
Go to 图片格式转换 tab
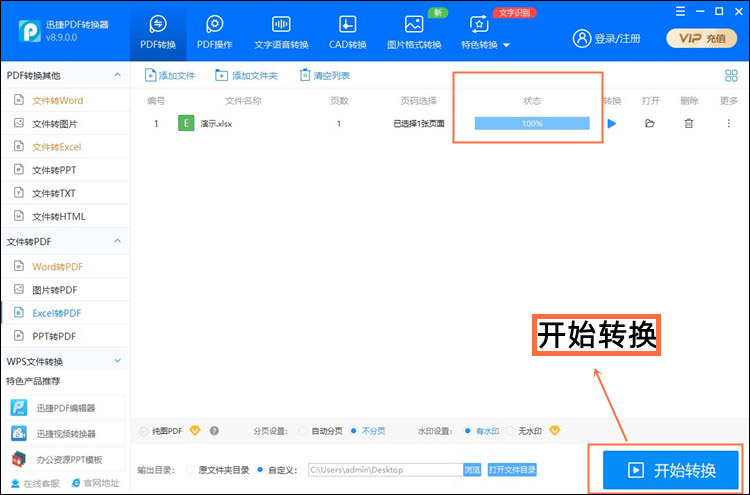click(x=414, y=33)
